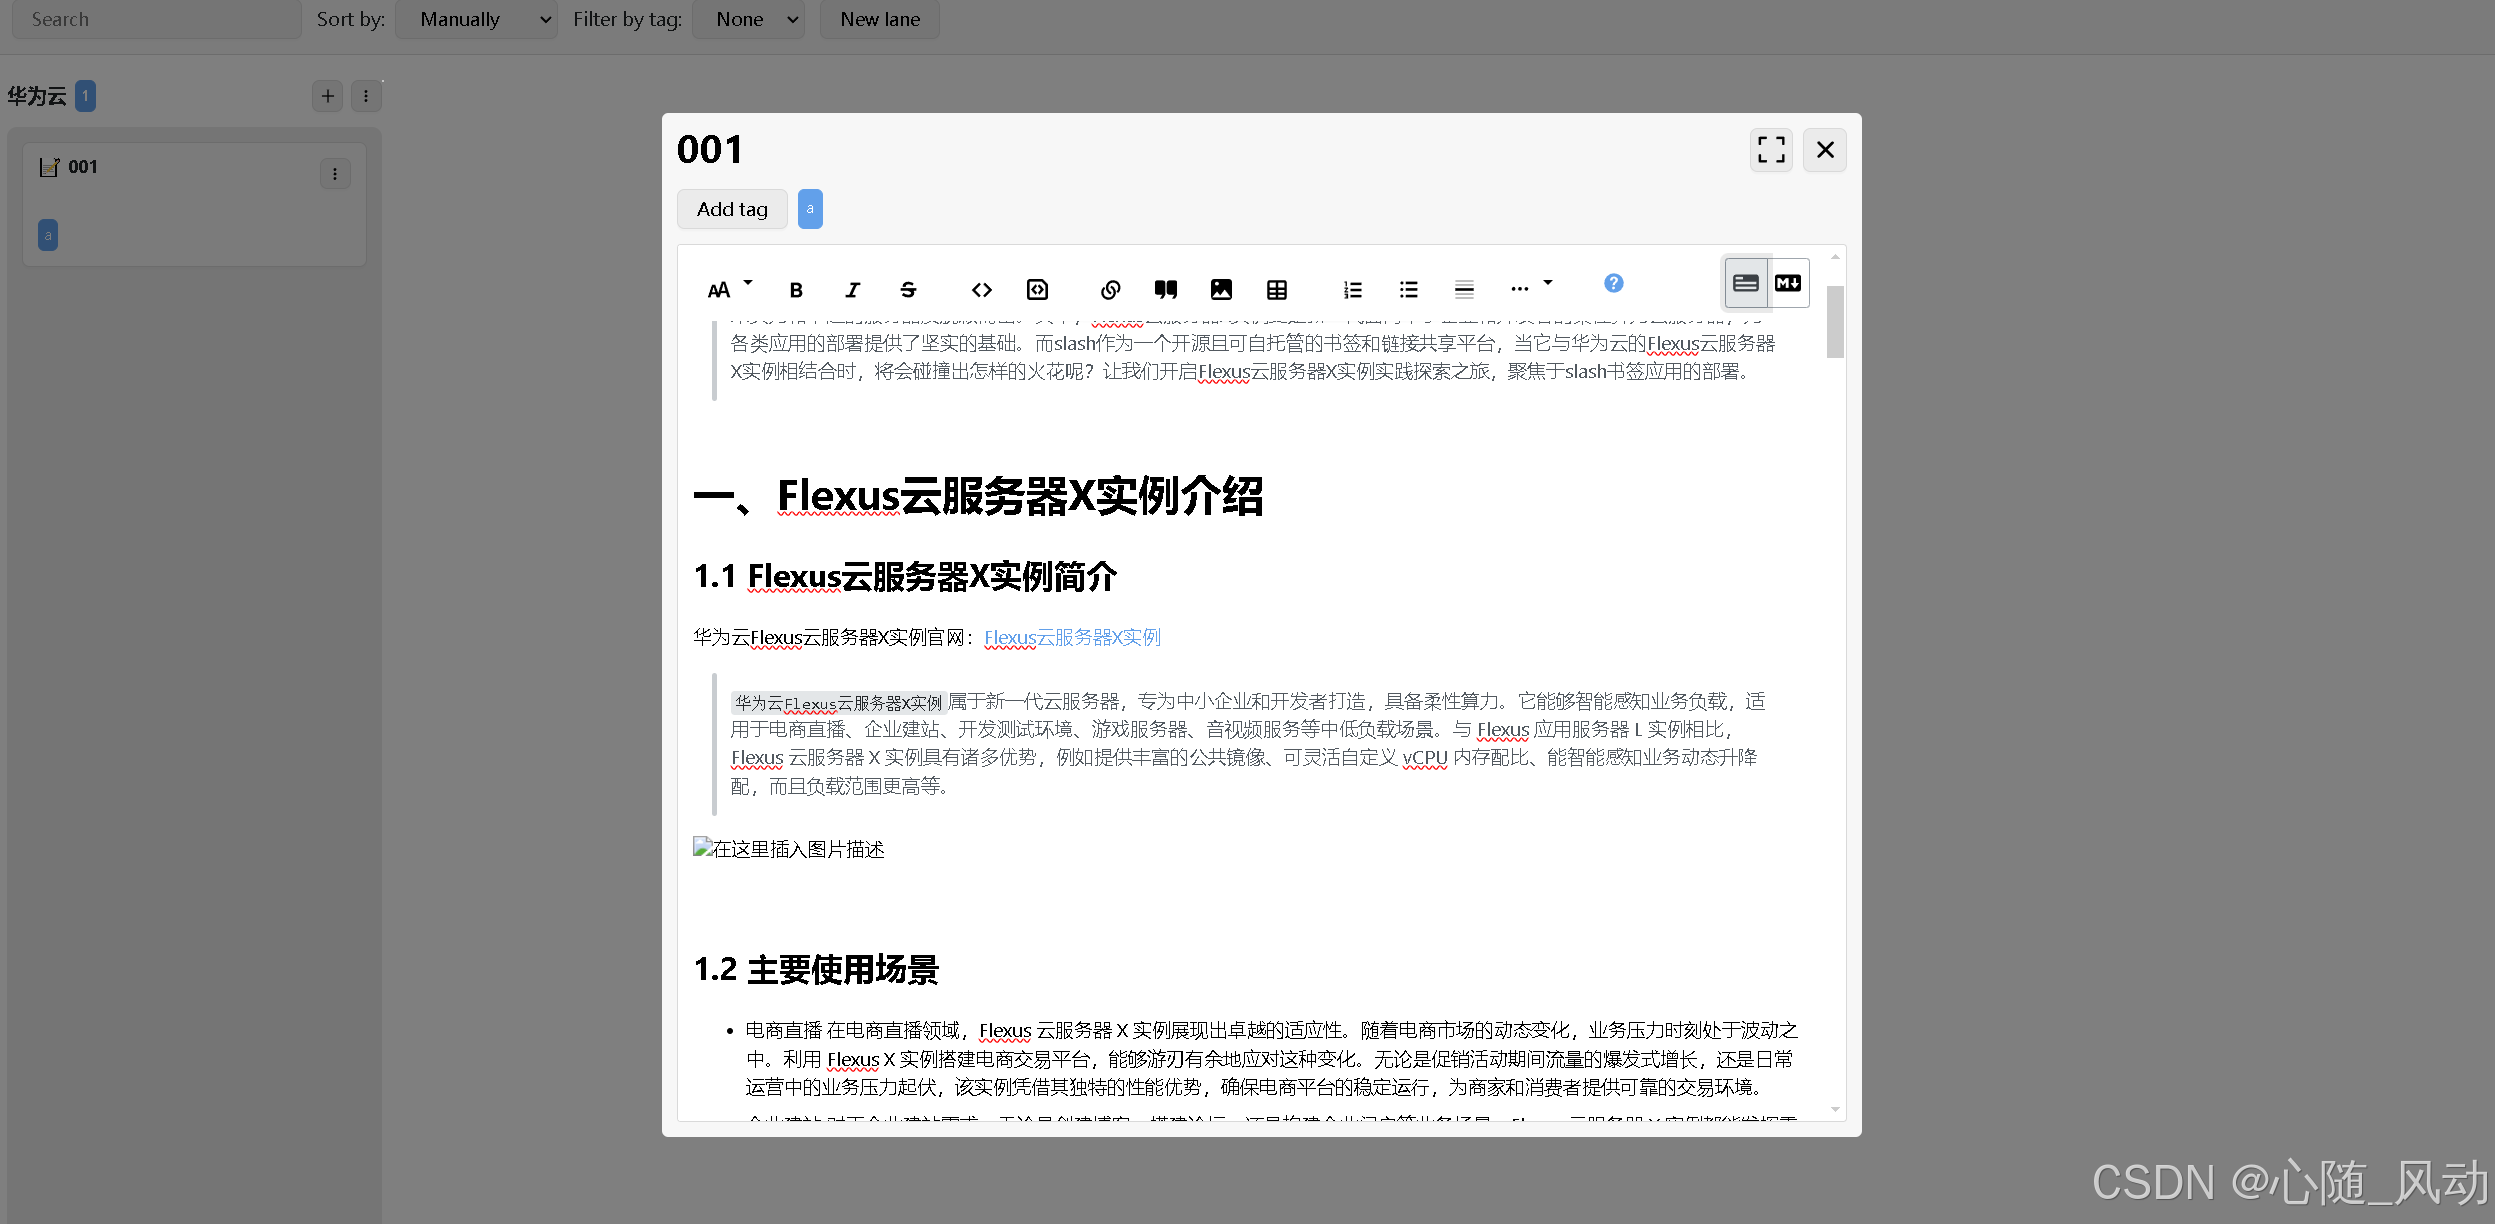Insert inline code with angle brackets icon
Image resolution: width=2495 pixels, height=1224 pixels.
(x=981, y=290)
